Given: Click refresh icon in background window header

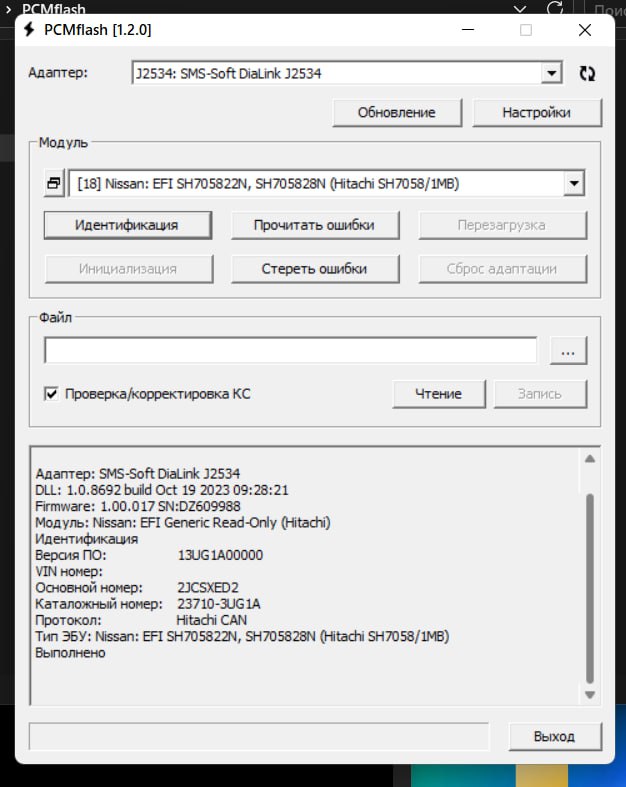Looking at the screenshot, I should coord(555,8).
